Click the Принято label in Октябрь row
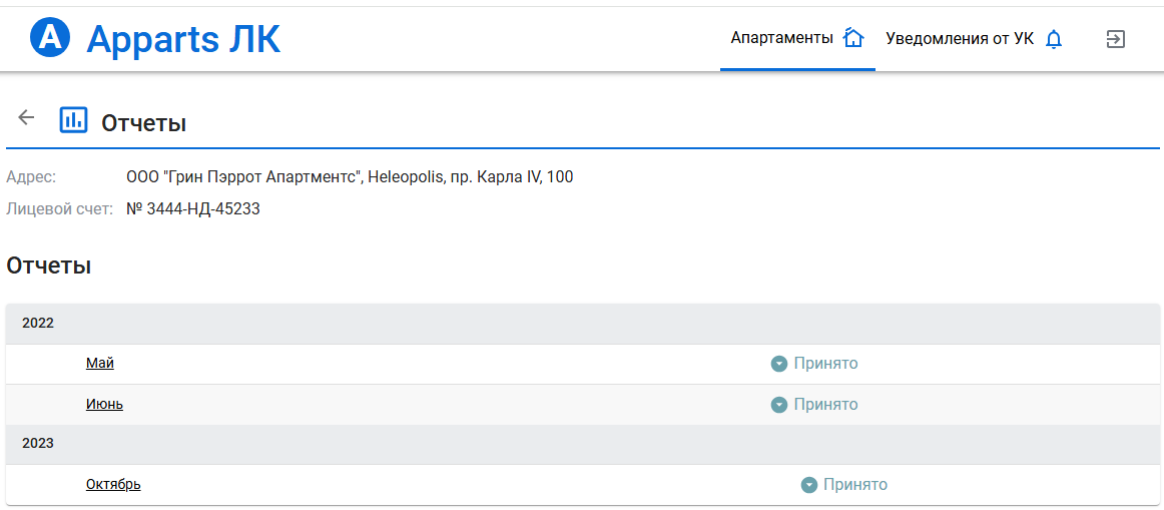The height and width of the screenshot is (510, 1164). 855,485
